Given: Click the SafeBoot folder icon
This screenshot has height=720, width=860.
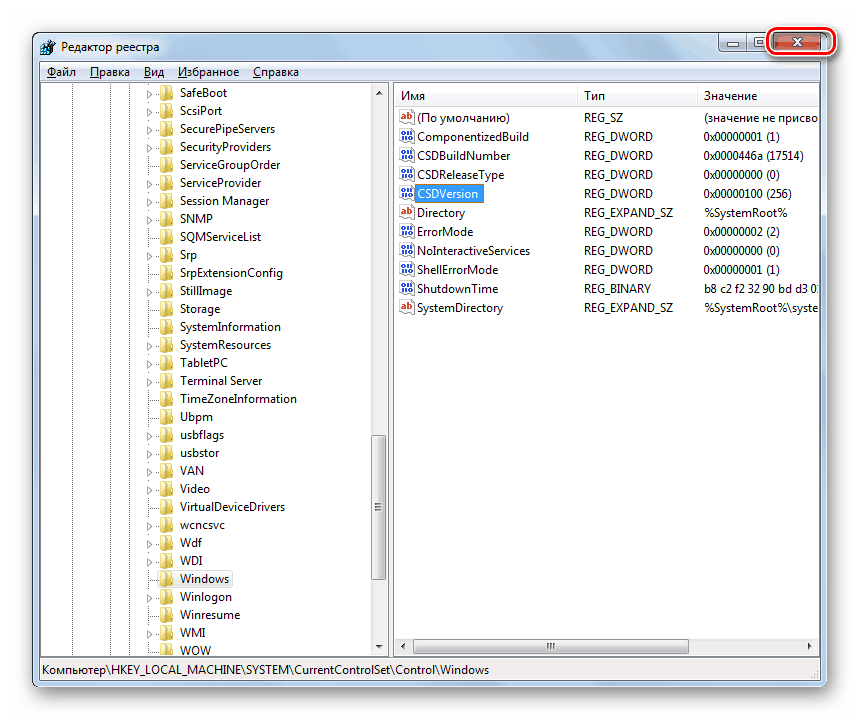Looking at the screenshot, I should pyautogui.click(x=167, y=93).
